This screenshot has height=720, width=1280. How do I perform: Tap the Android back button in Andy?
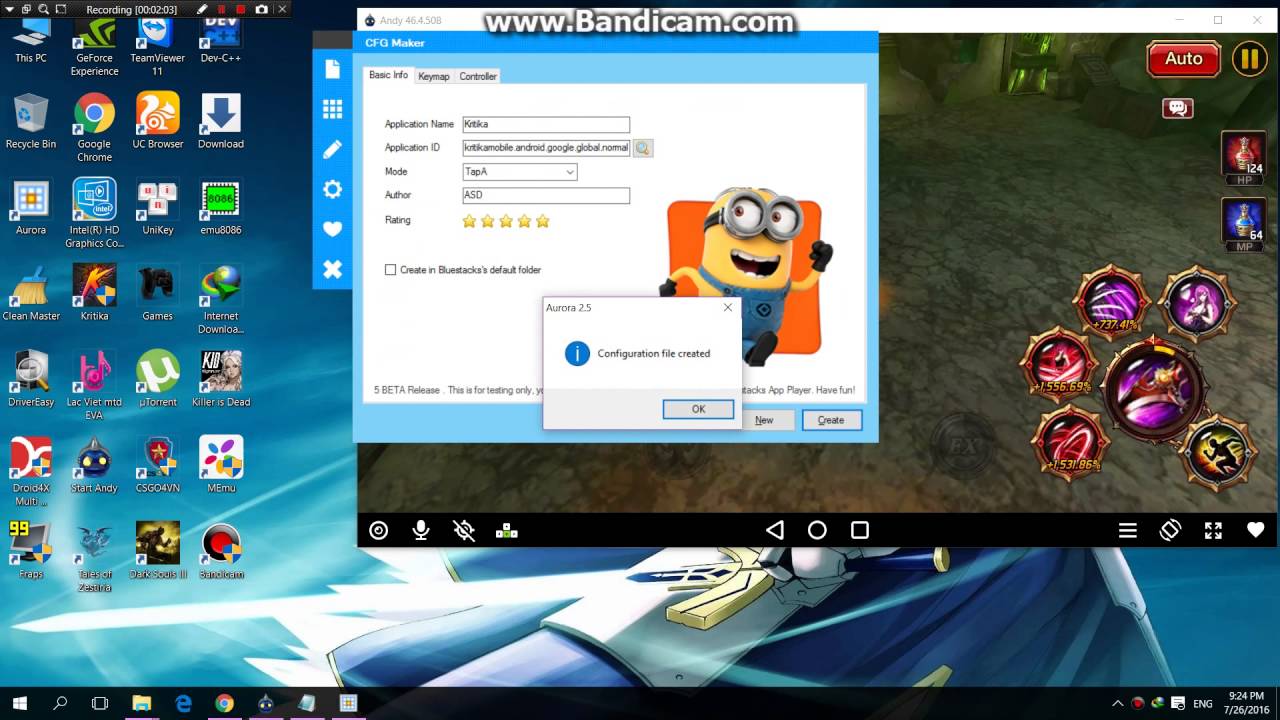click(x=774, y=530)
